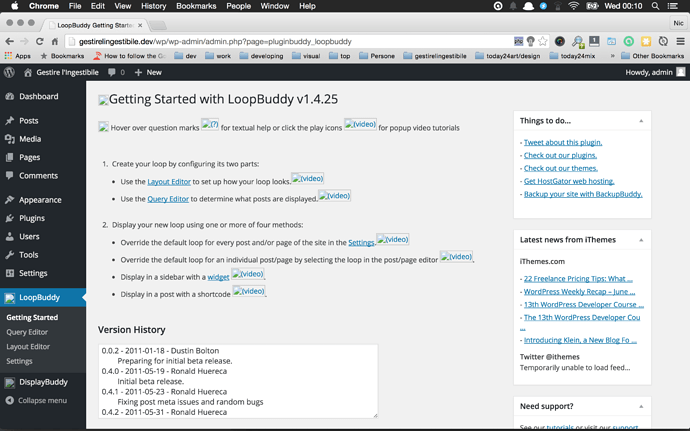
Task: Click the New content button in admin bar
Action: pyautogui.click(x=148, y=72)
